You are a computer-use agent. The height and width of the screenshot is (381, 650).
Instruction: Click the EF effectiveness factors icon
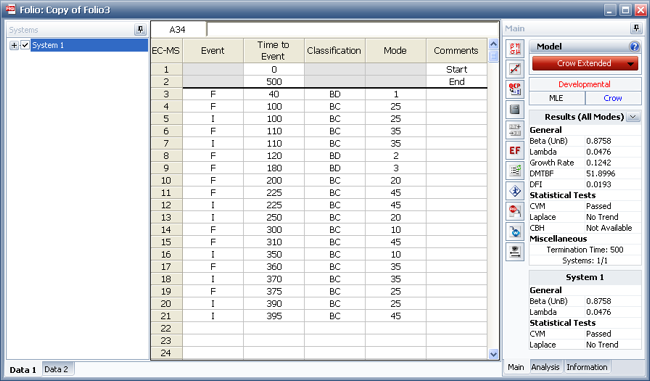(x=515, y=150)
